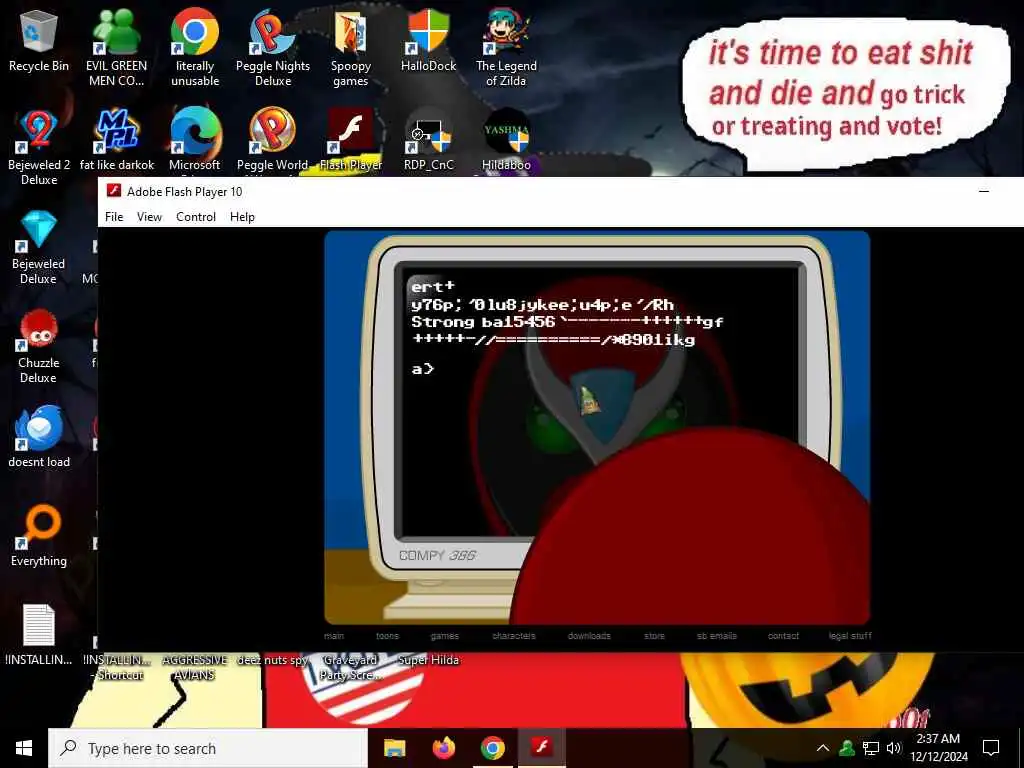
Task: Open RDP_CnC desktop shortcut
Action: [x=428, y=140]
